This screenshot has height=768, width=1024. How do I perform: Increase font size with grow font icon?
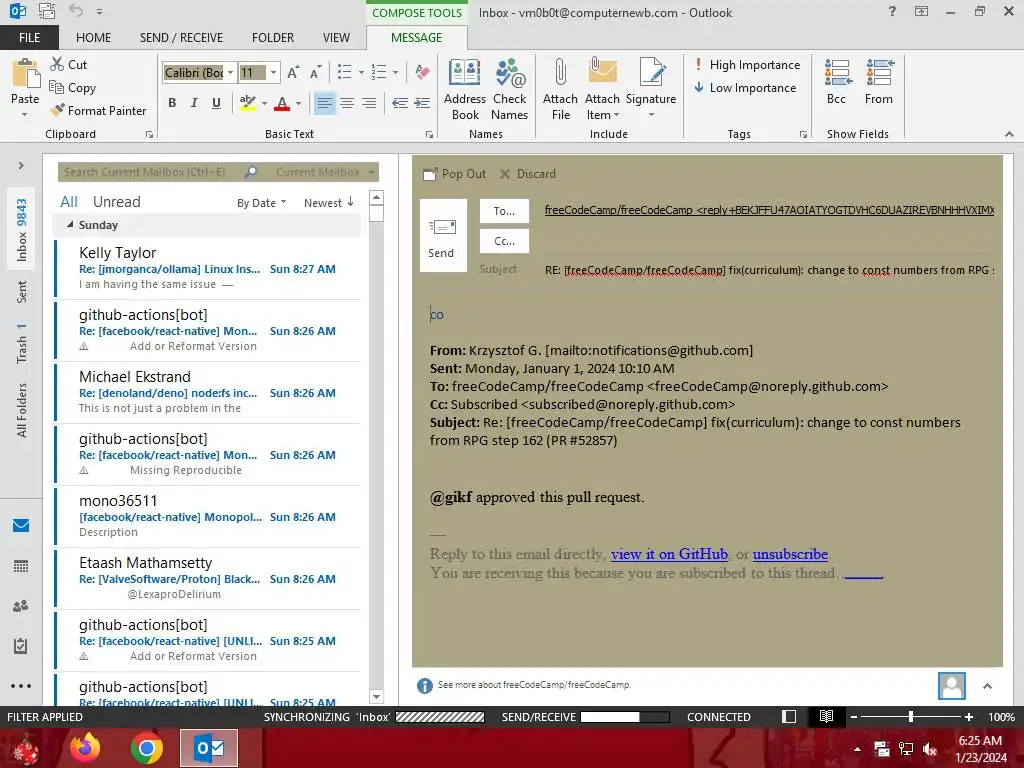pyautogui.click(x=293, y=72)
